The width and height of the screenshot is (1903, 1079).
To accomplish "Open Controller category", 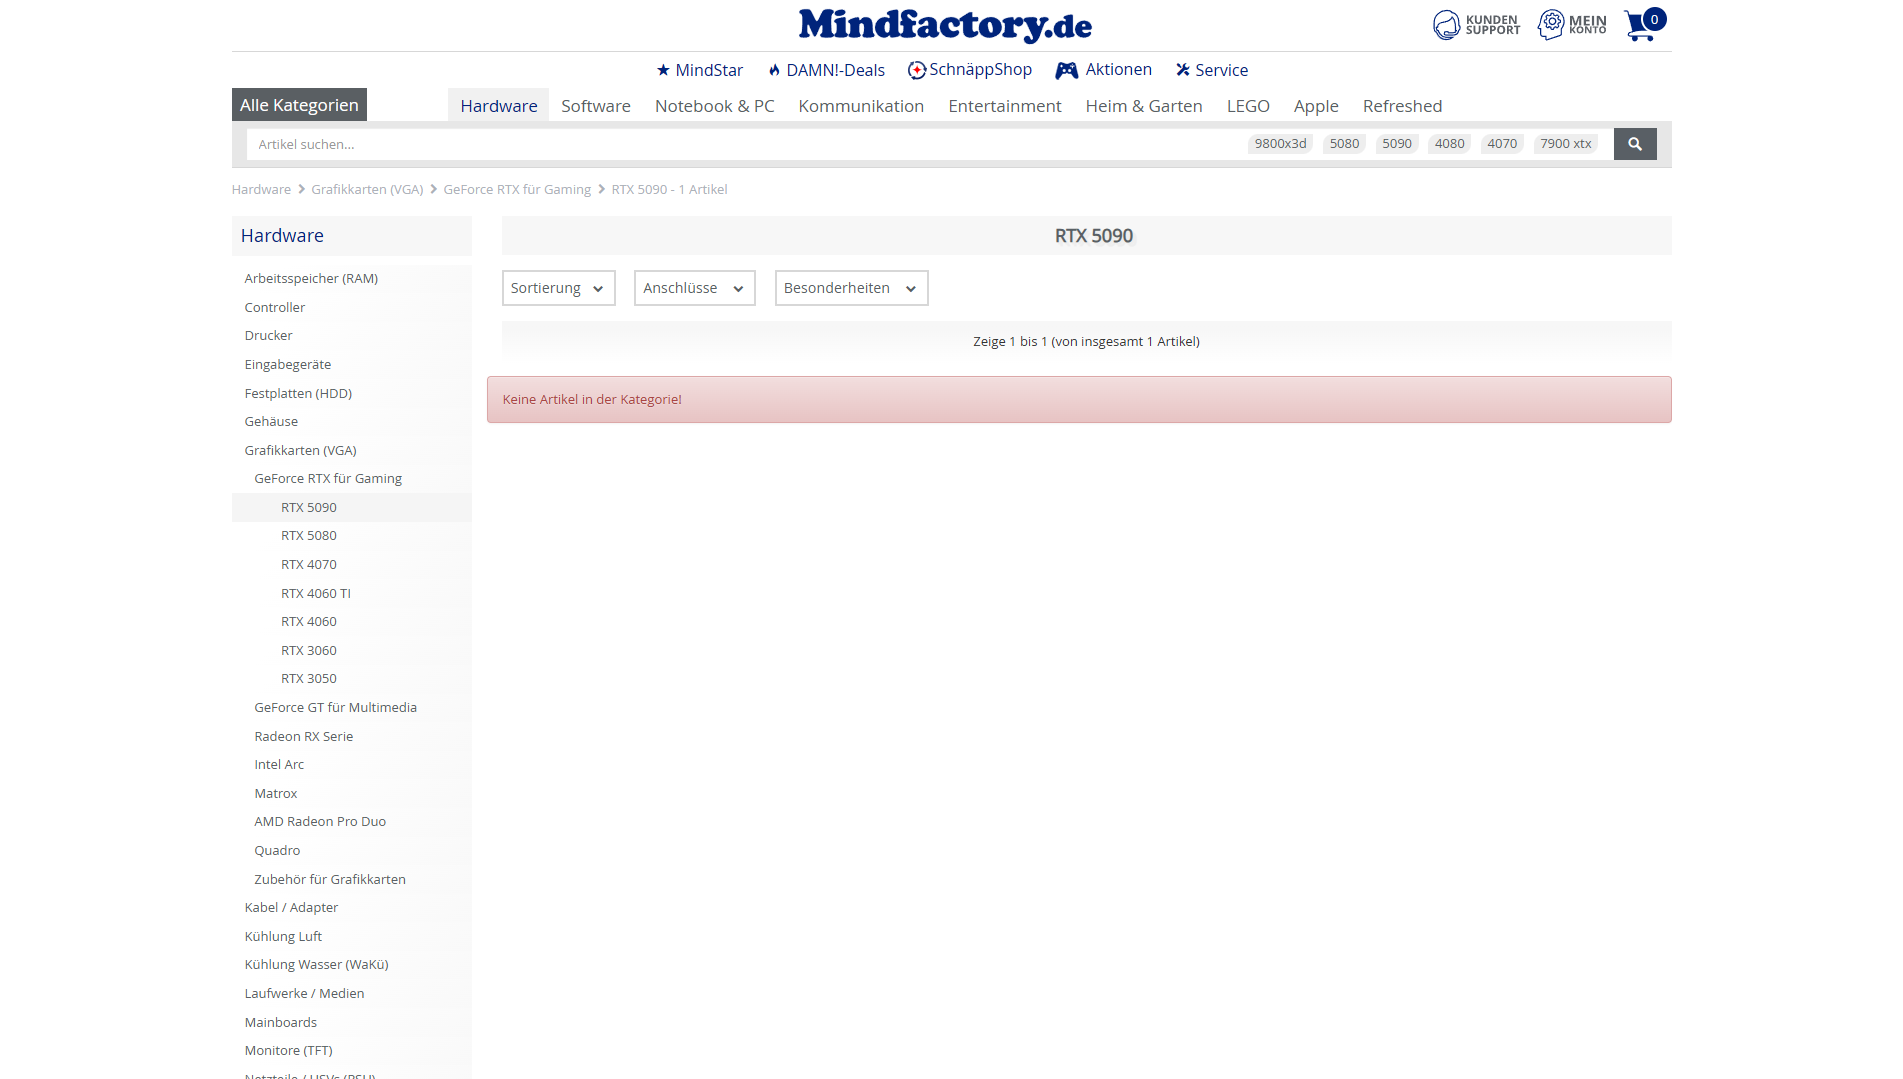I will (274, 308).
